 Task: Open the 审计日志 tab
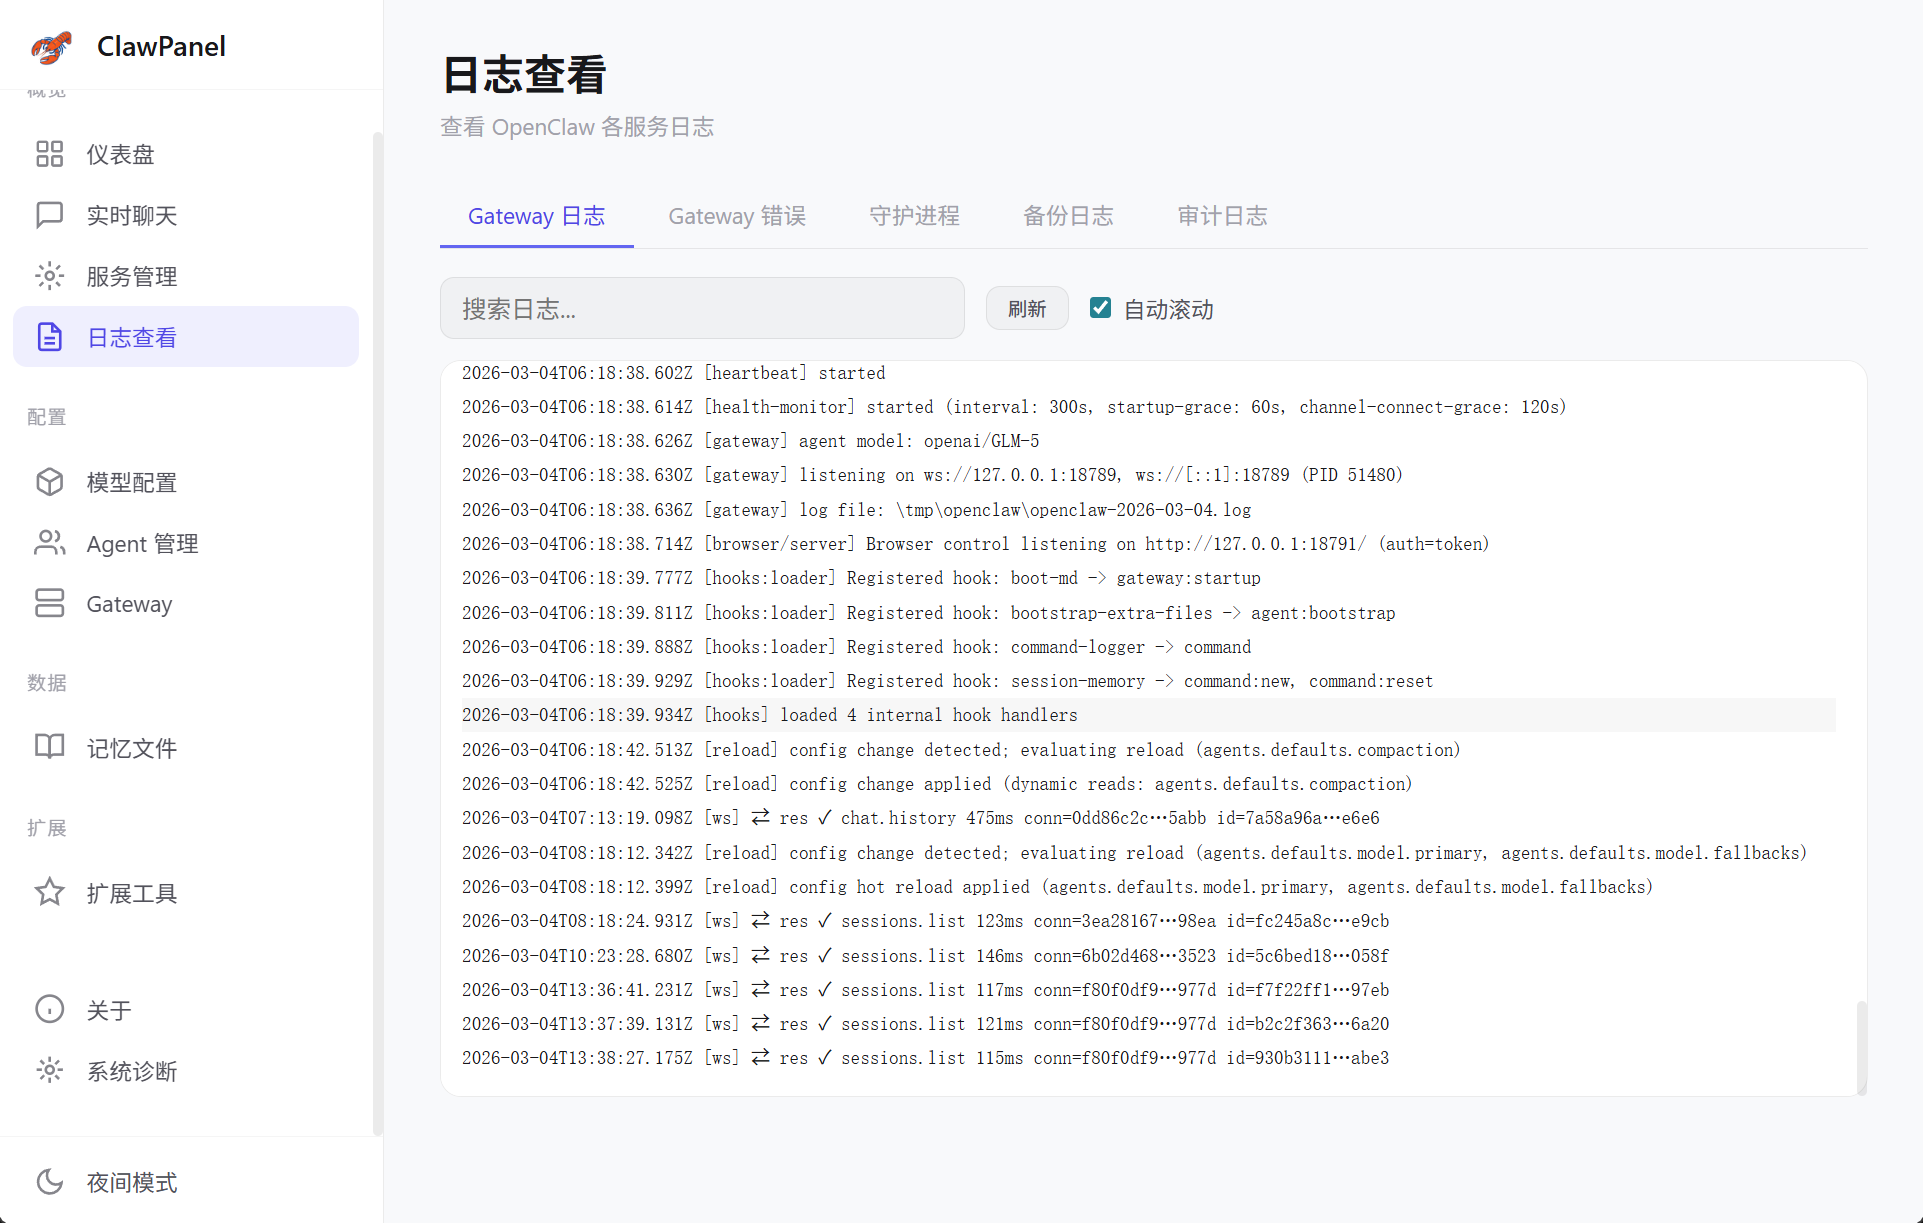1221,216
